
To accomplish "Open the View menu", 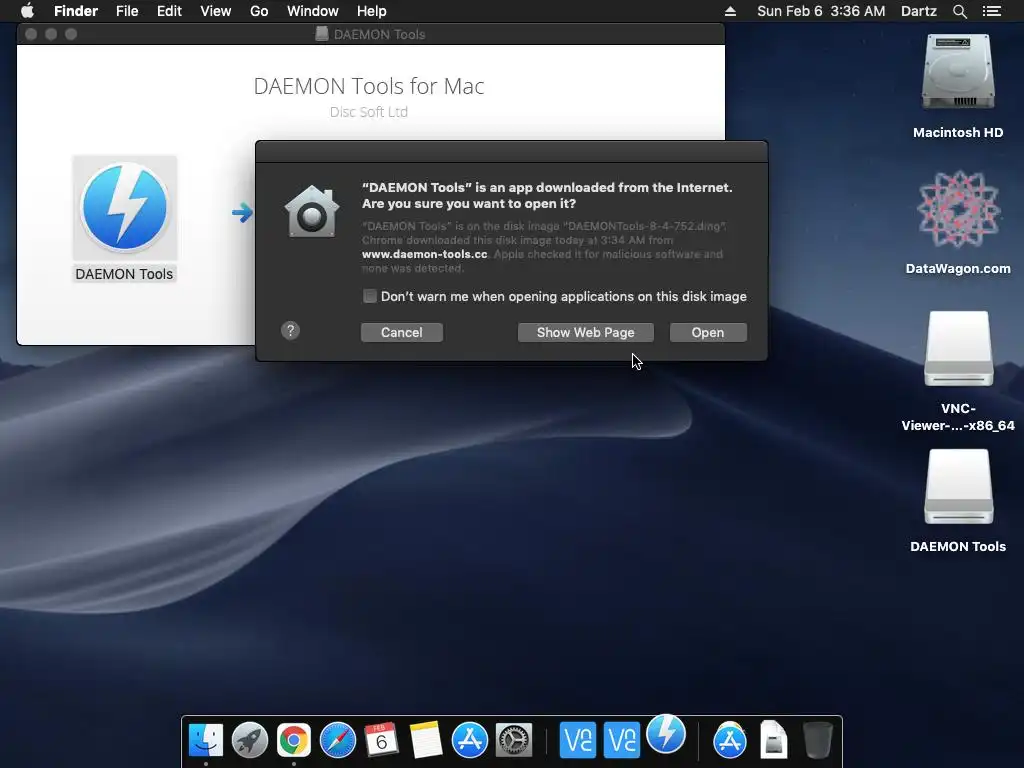I will coord(216,11).
